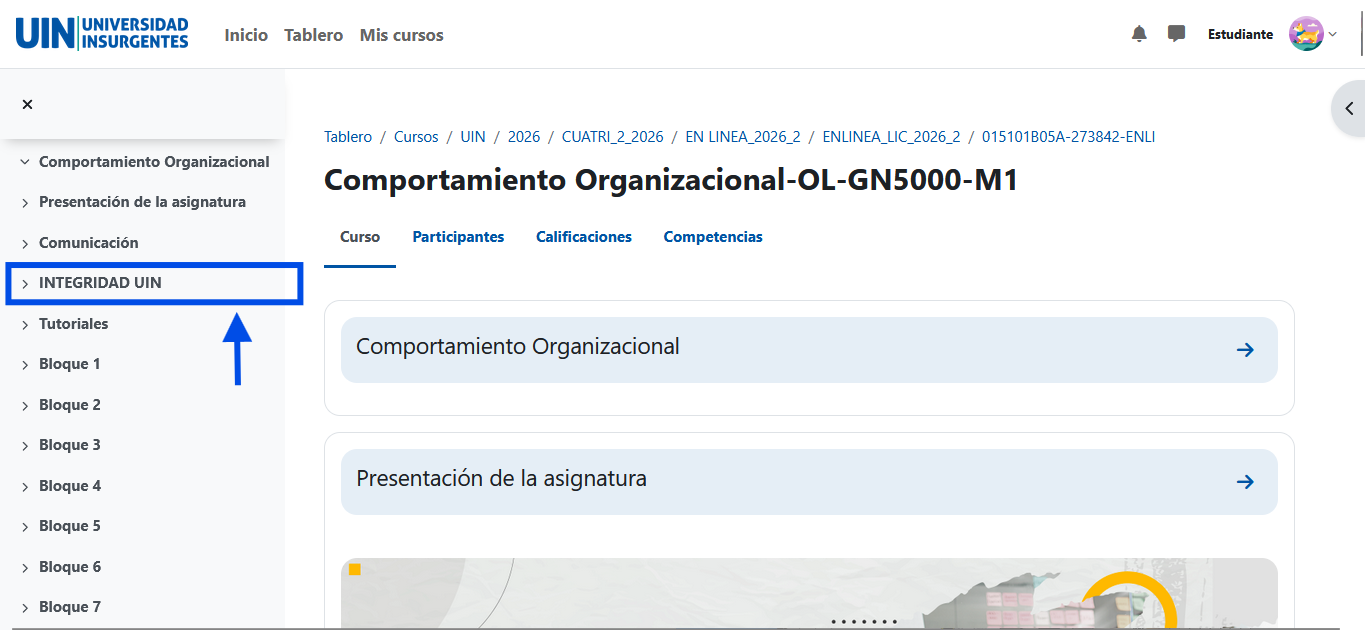Click the Universidad Insurgentes logo
Image resolution: width=1365 pixels, height=630 pixels.
(102, 34)
